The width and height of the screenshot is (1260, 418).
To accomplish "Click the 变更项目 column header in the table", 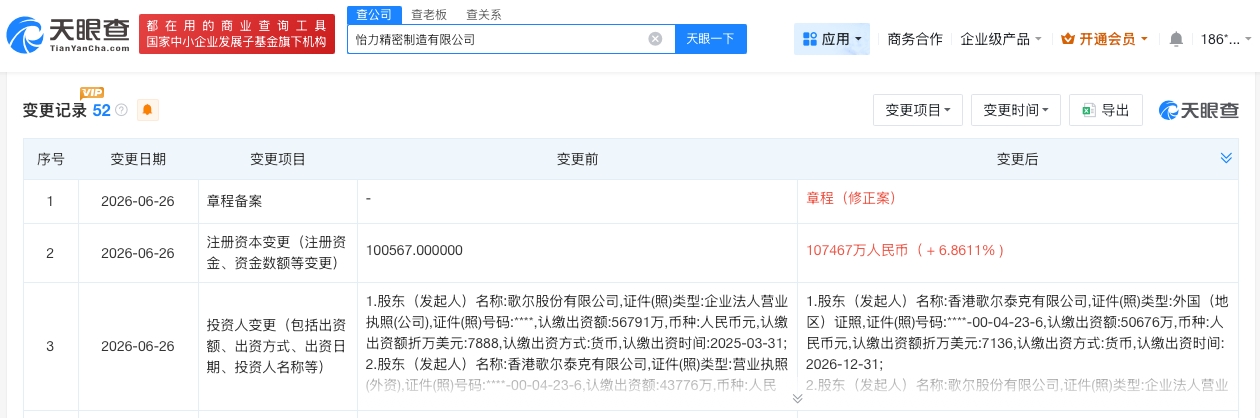I will pos(278,159).
